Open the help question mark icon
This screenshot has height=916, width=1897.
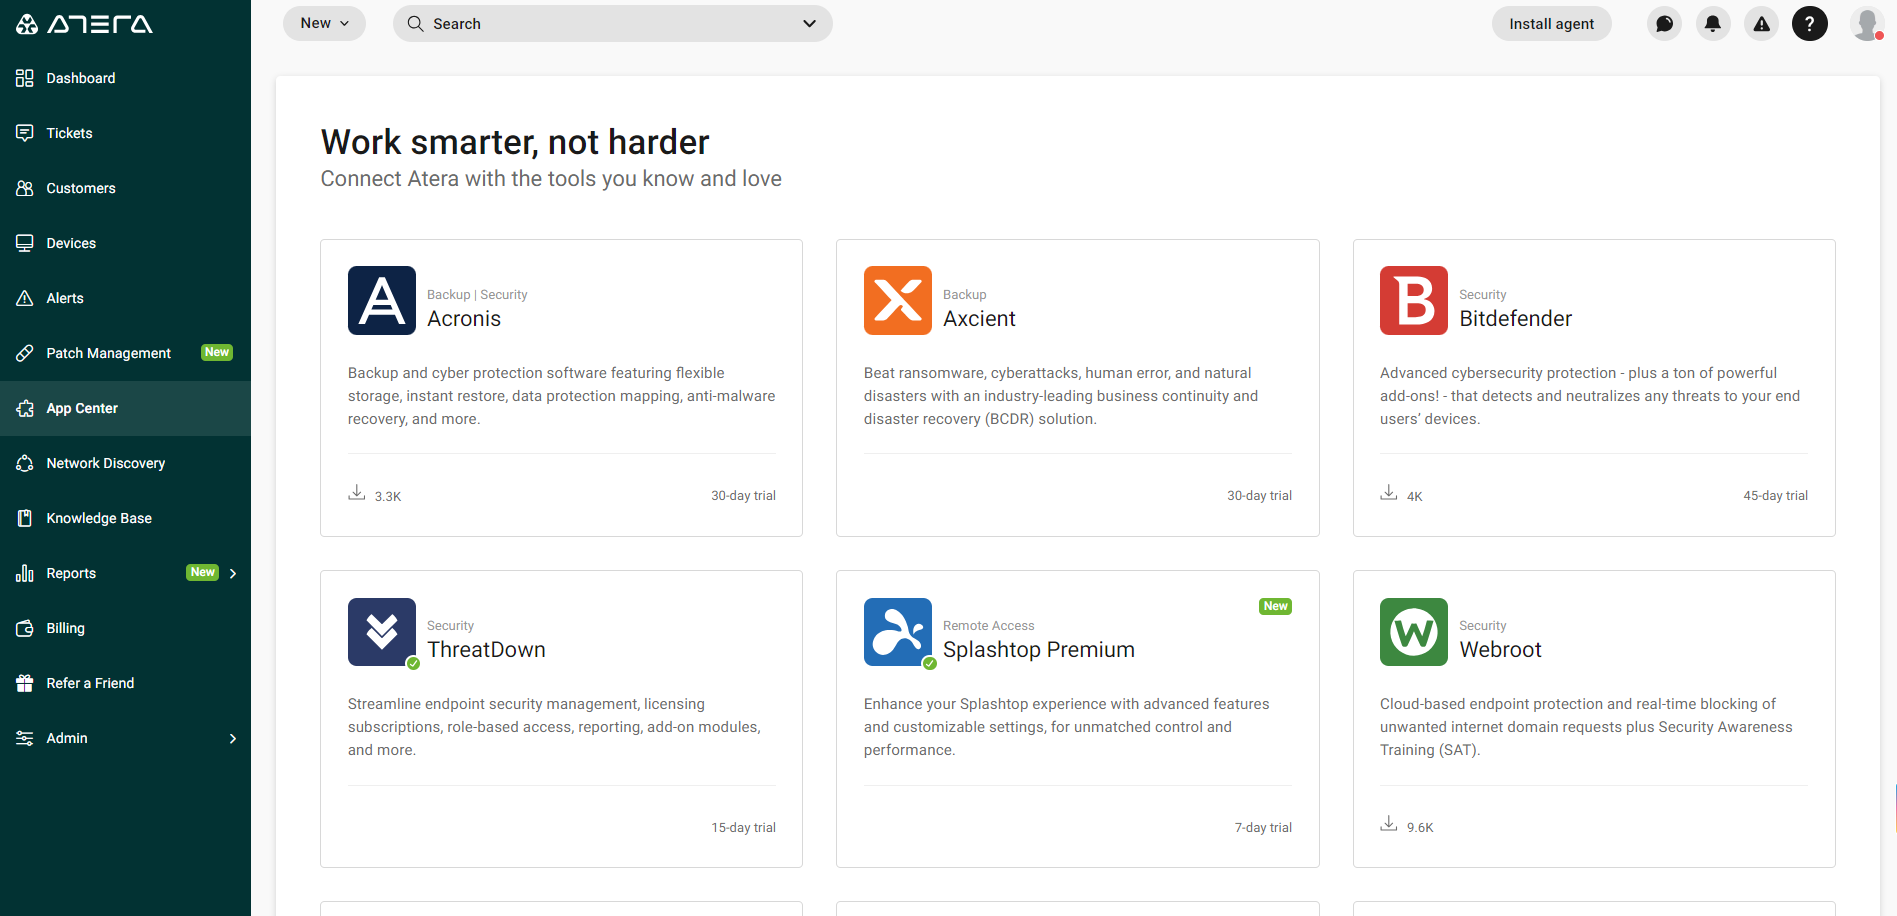[1810, 24]
